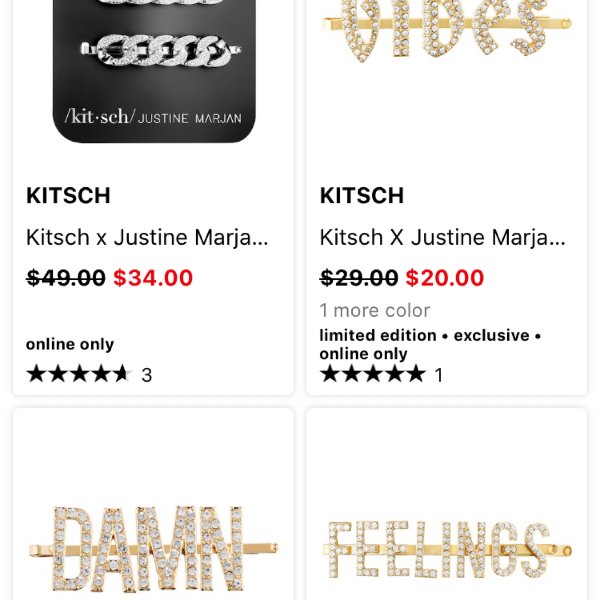Screen dimensions: 600x600
Task: Click the KITSCH brand name on $20.00 product
Action: (x=362, y=196)
